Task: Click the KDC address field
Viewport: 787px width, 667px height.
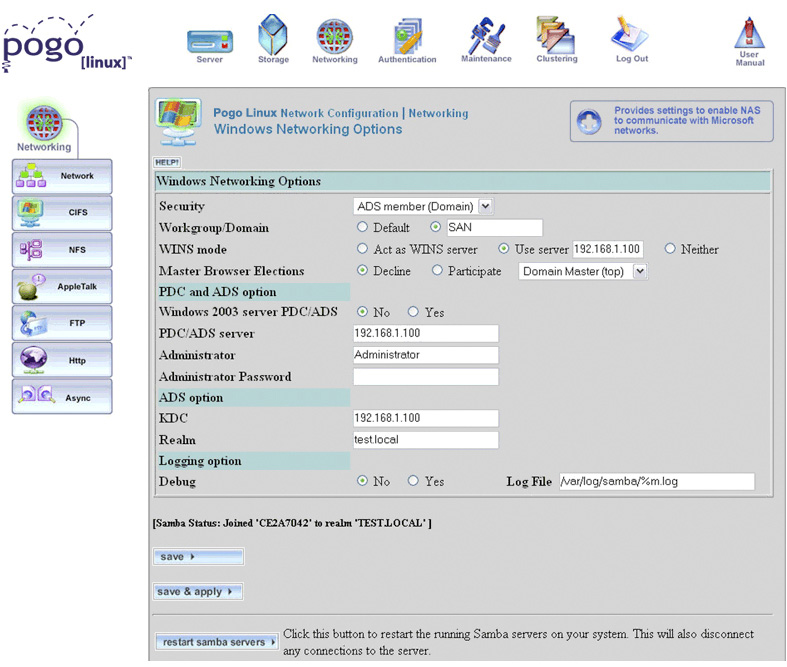Action: coord(426,418)
